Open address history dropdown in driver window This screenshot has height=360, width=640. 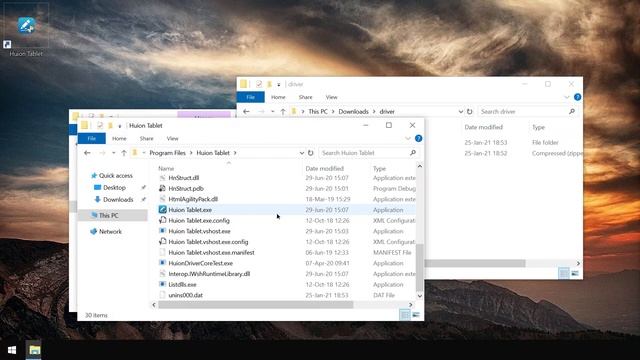coord(460,111)
